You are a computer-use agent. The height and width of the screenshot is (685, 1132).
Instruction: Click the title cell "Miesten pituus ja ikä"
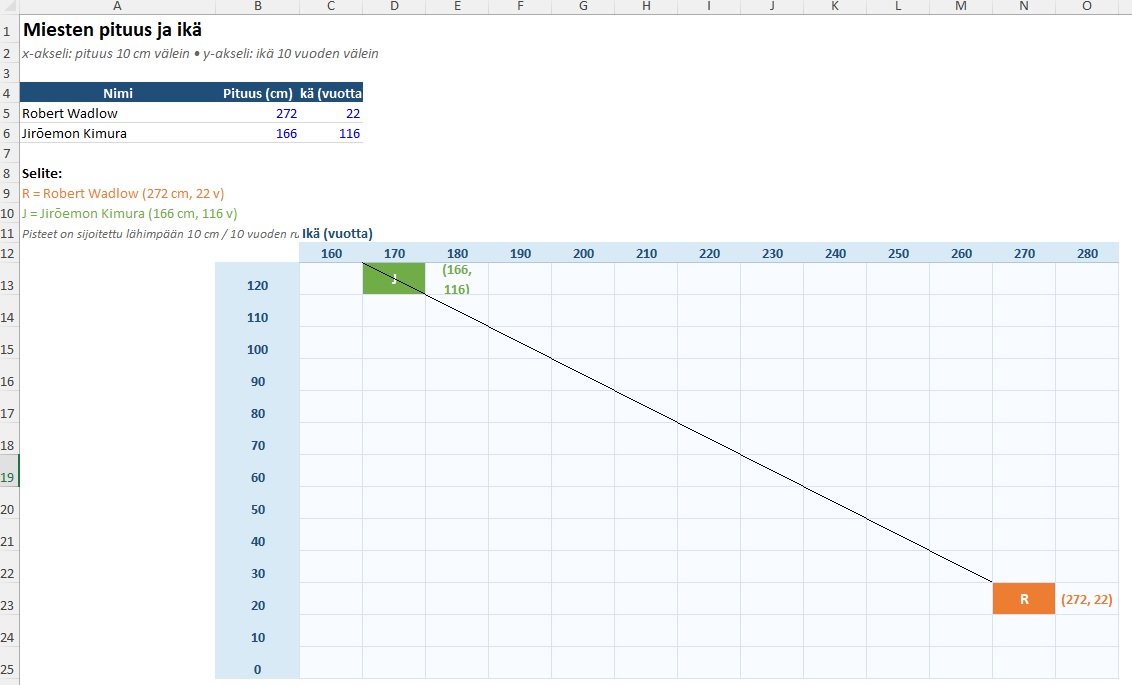point(104,30)
